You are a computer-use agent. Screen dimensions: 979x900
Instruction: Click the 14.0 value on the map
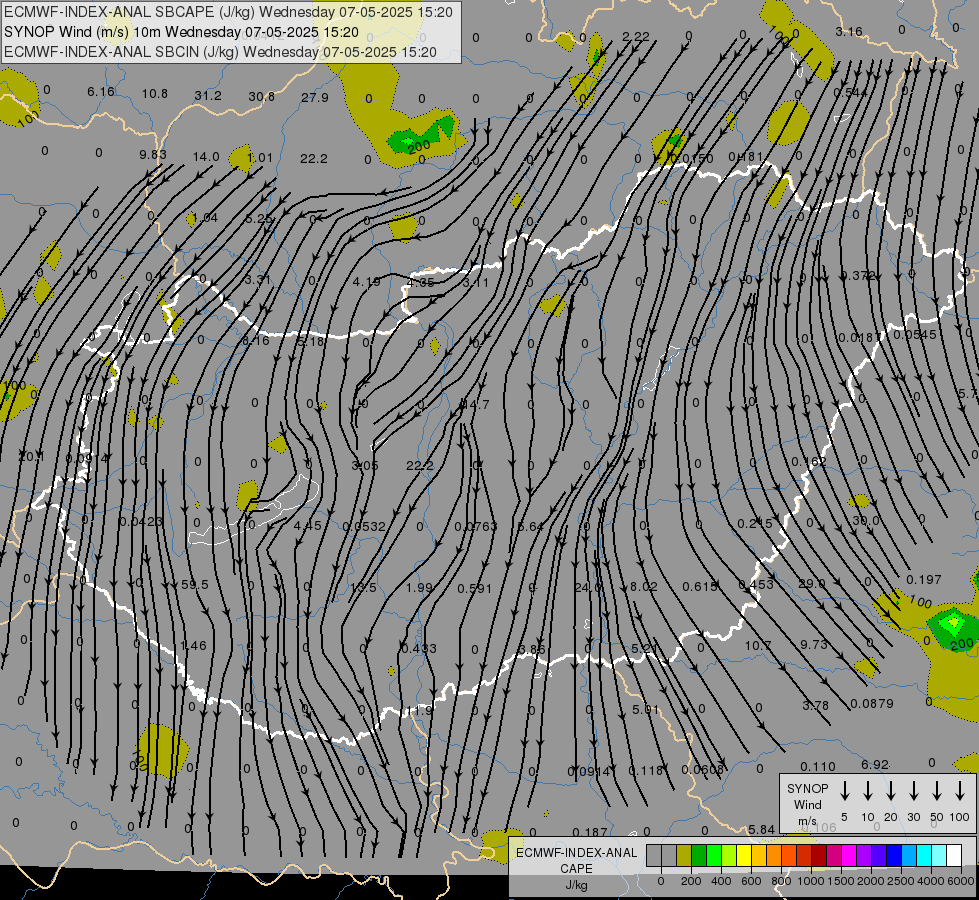206,157
